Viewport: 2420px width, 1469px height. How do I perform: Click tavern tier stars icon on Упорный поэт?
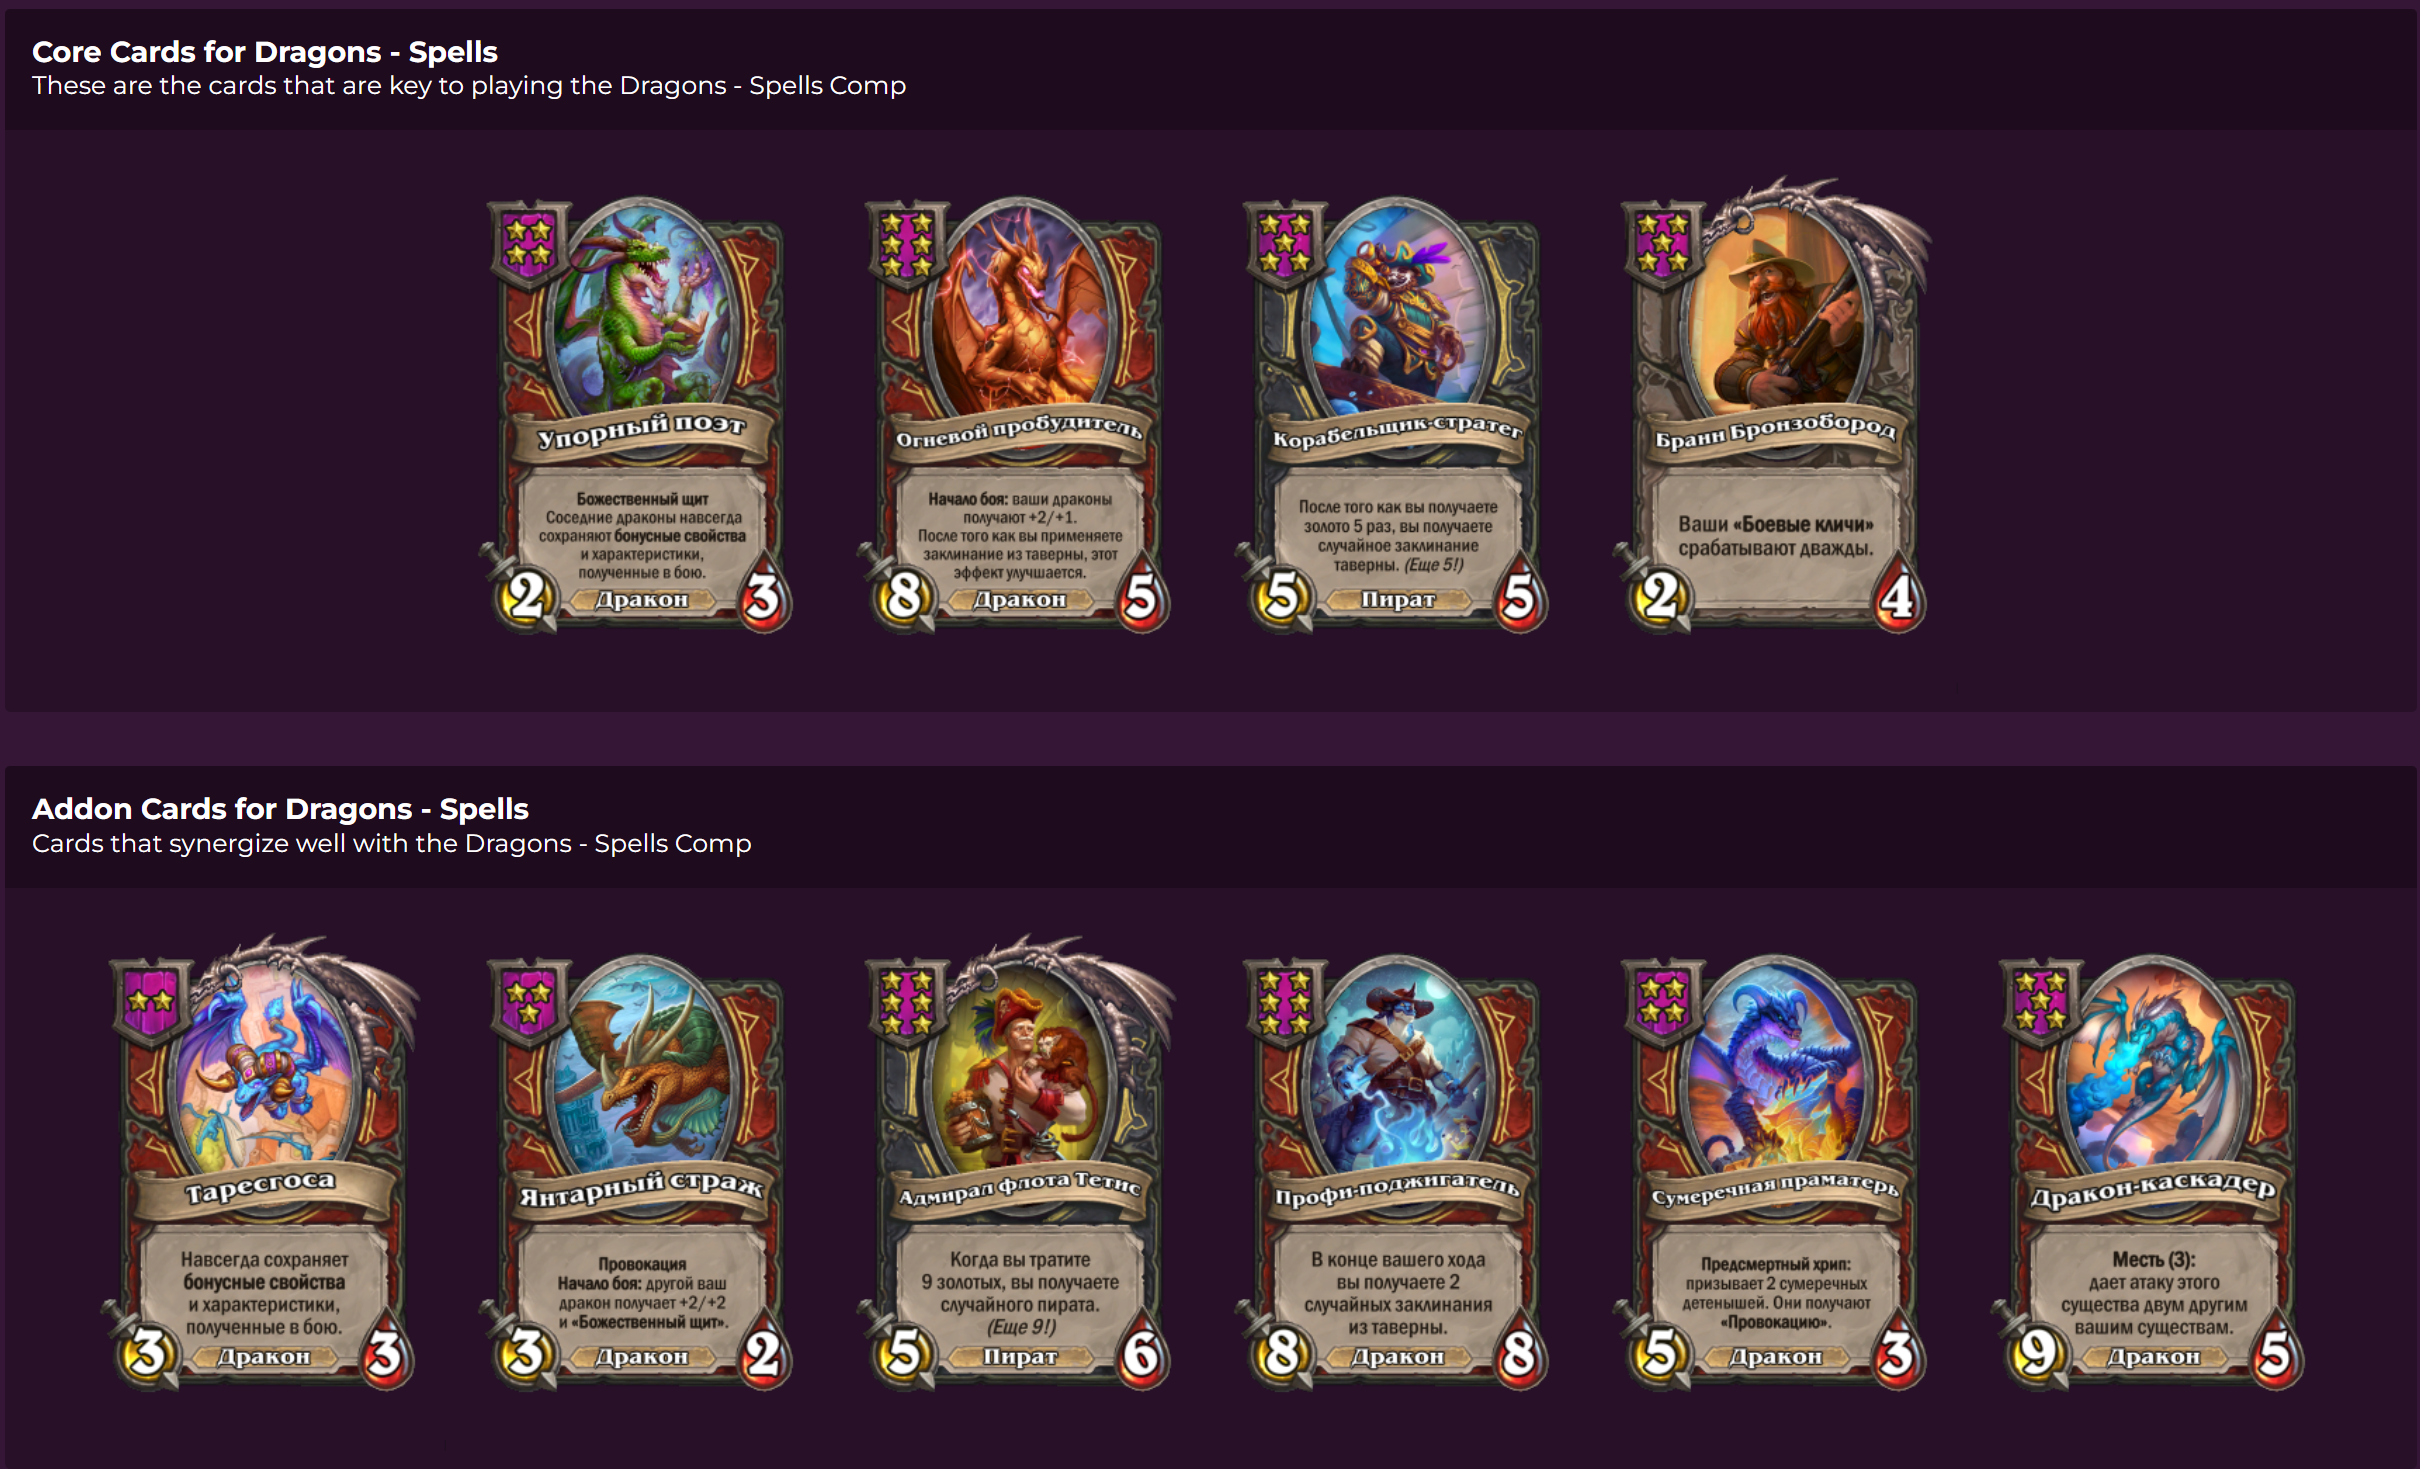click(529, 243)
